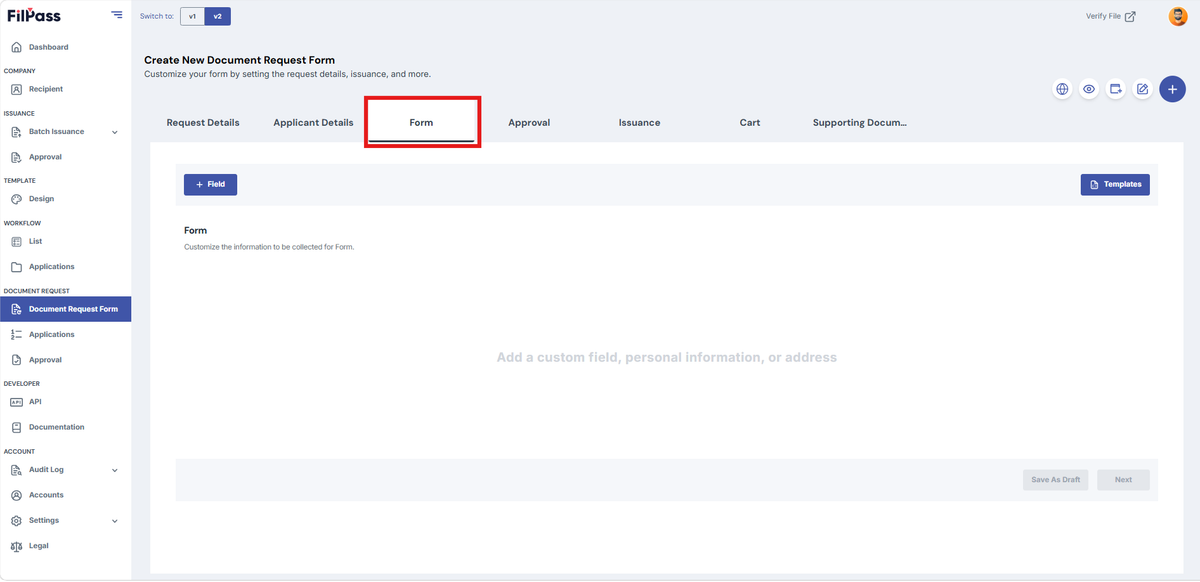This screenshot has height=582, width=1200.
Task: Open the Approval tab
Action: (529, 123)
